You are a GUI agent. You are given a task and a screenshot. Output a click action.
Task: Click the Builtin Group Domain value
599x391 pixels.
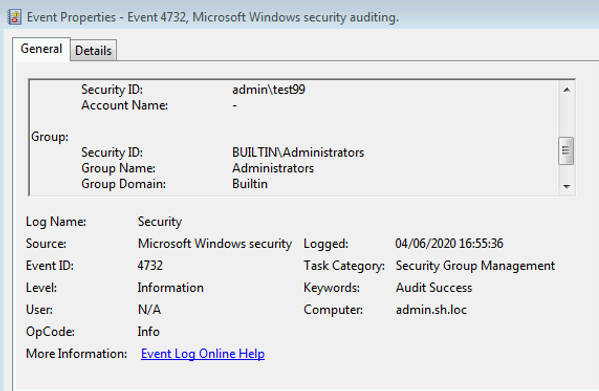pyautogui.click(x=250, y=184)
